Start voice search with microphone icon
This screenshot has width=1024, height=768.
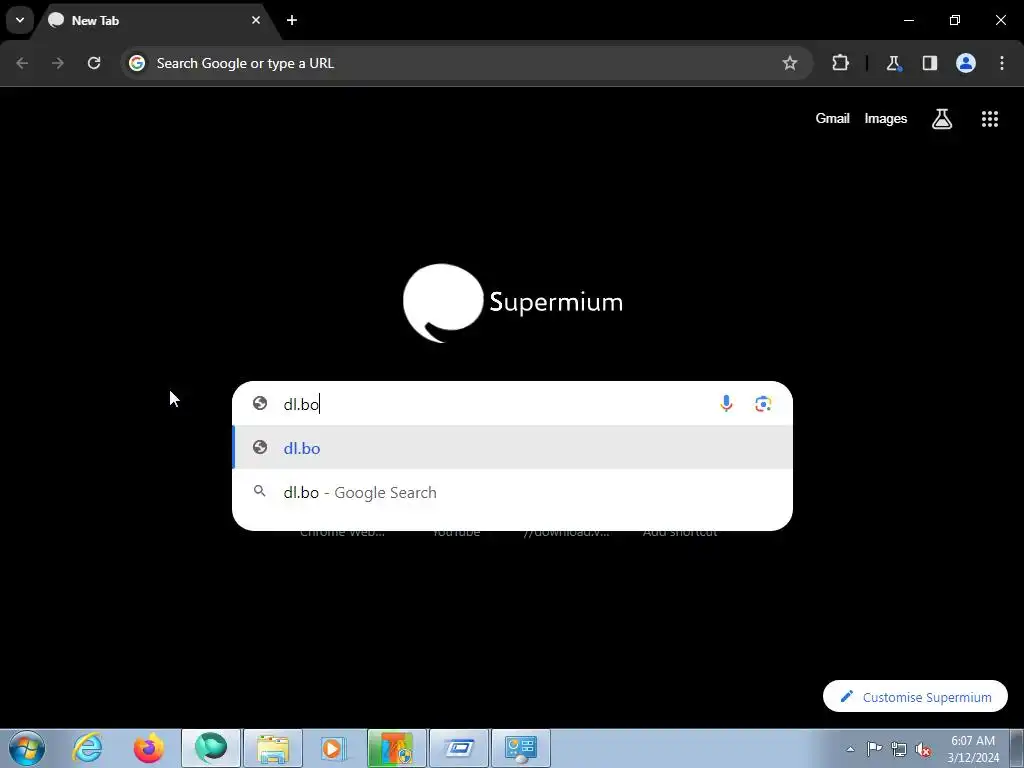pyautogui.click(x=726, y=404)
